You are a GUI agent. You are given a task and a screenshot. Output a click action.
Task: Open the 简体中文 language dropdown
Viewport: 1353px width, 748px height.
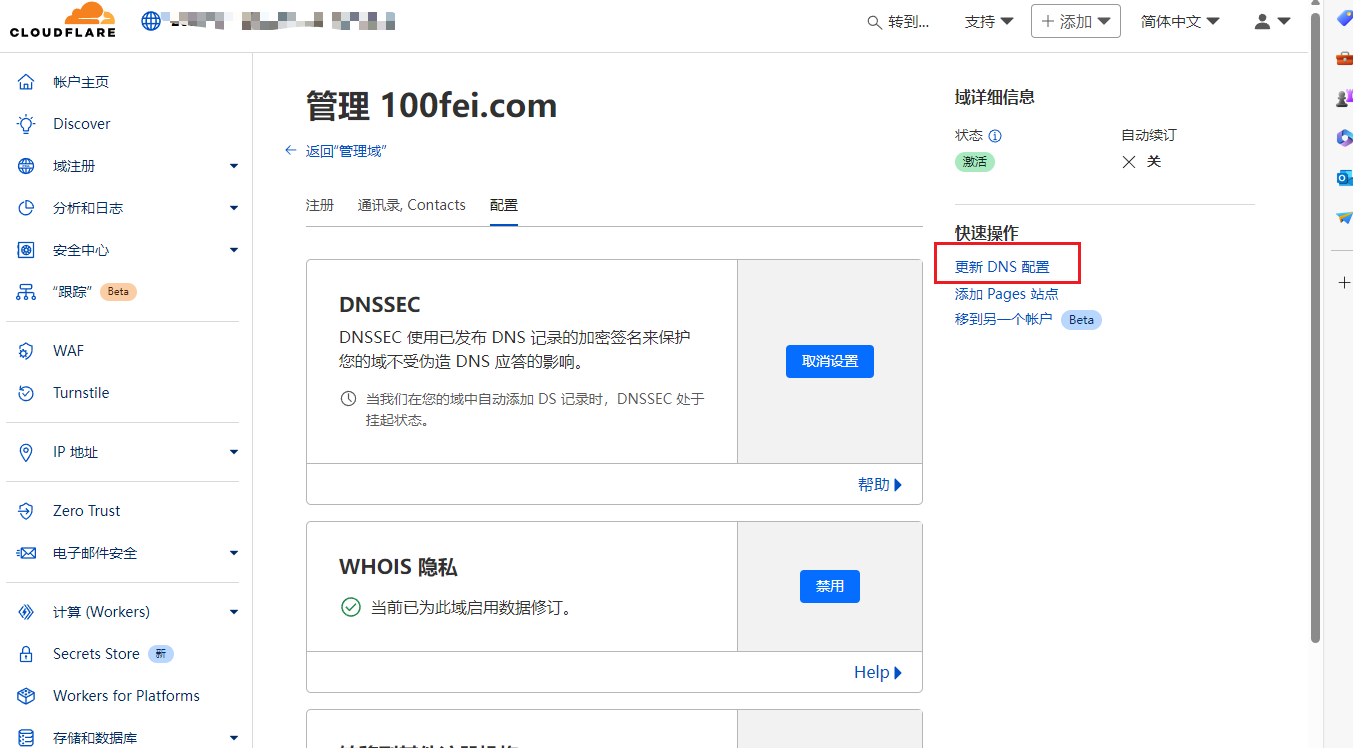click(x=1180, y=21)
